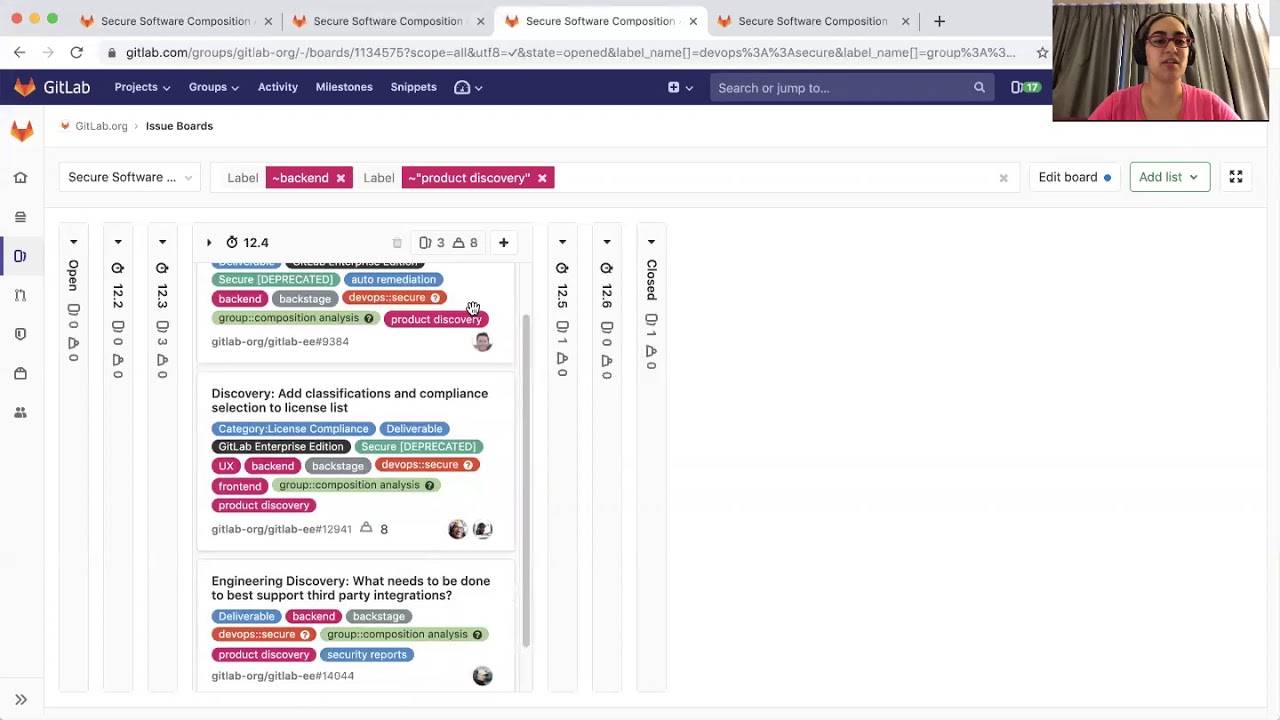Open the GitLab.org group avatar in sidebar
1280x720 pixels.
(21, 131)
